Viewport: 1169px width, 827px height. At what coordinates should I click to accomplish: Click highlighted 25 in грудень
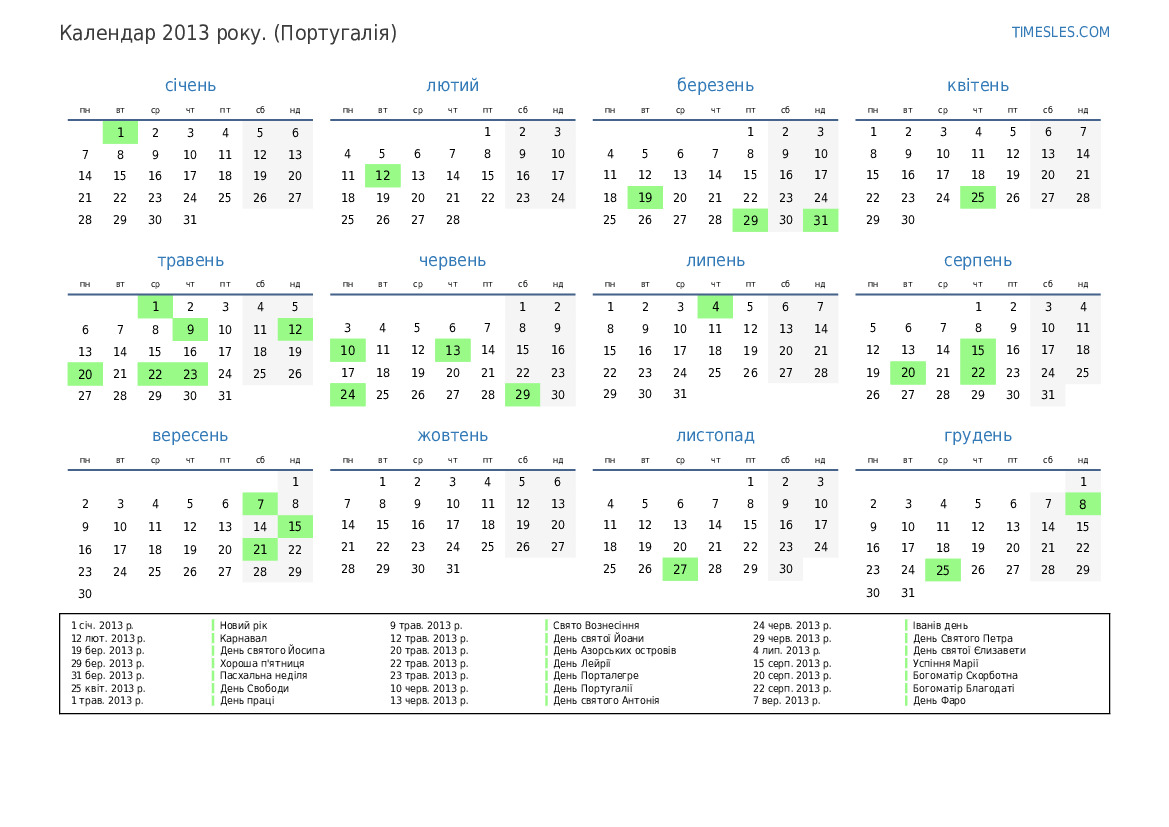point(942,570)
